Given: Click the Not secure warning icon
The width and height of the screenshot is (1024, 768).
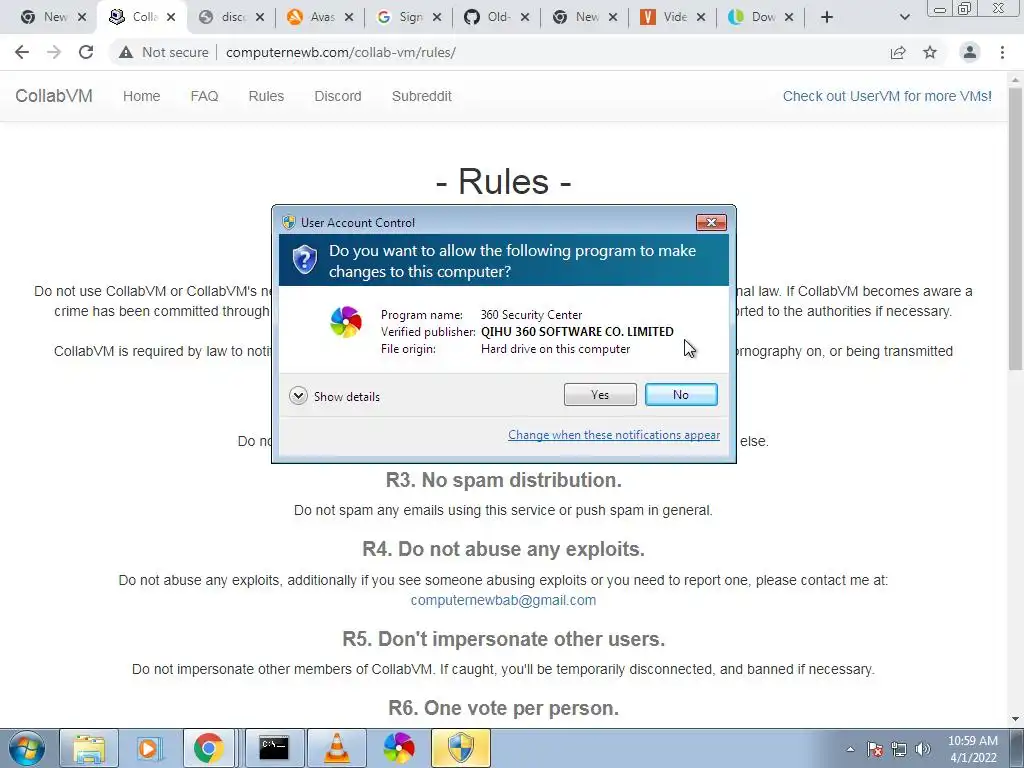Looking at the screenshot, I should 126,52.
